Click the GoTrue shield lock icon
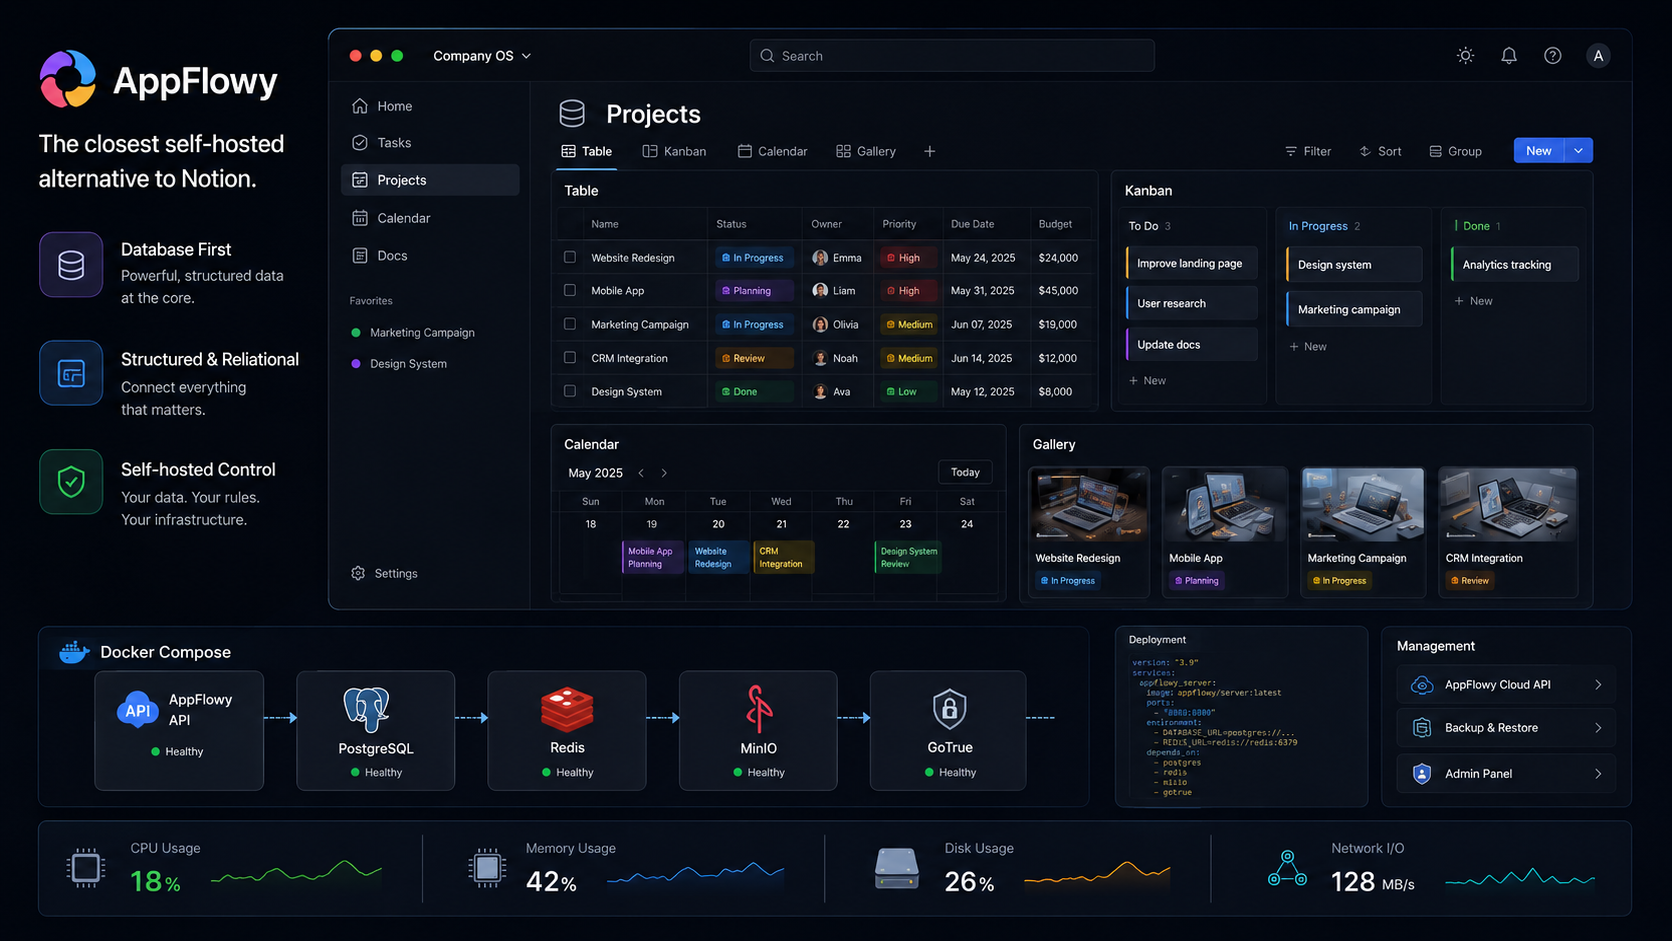1672x941 pixels. coord(949,709)
